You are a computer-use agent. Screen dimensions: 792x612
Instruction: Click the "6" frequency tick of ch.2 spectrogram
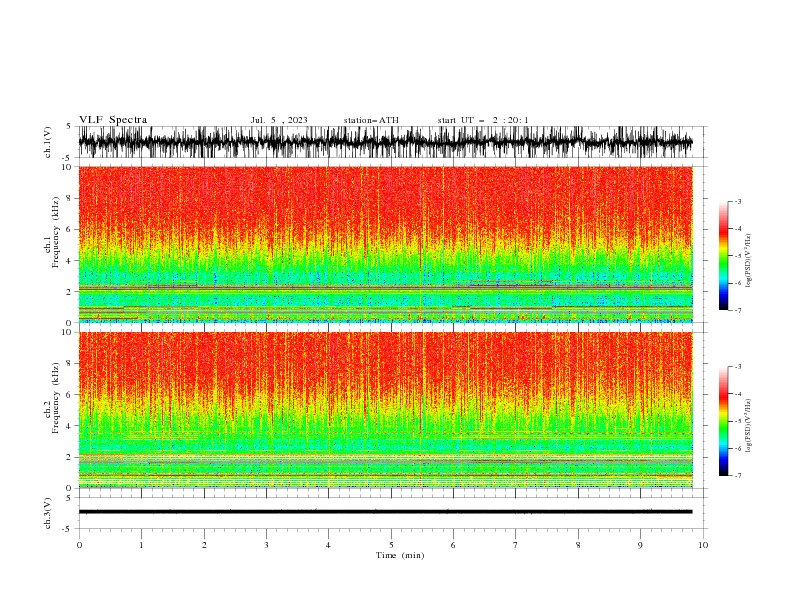(x=69, y=394)
